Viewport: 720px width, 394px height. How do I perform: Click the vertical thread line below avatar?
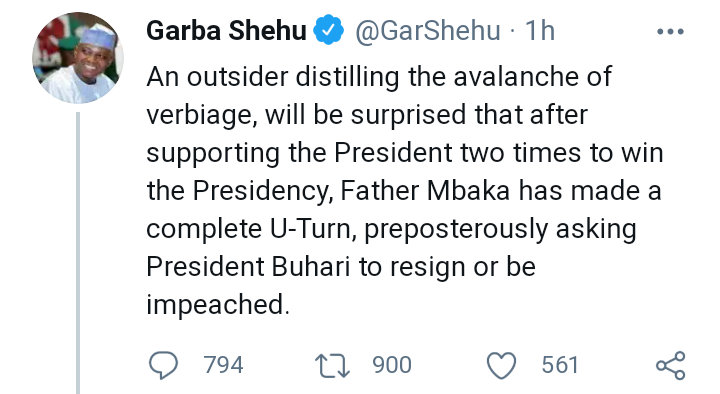78,253
